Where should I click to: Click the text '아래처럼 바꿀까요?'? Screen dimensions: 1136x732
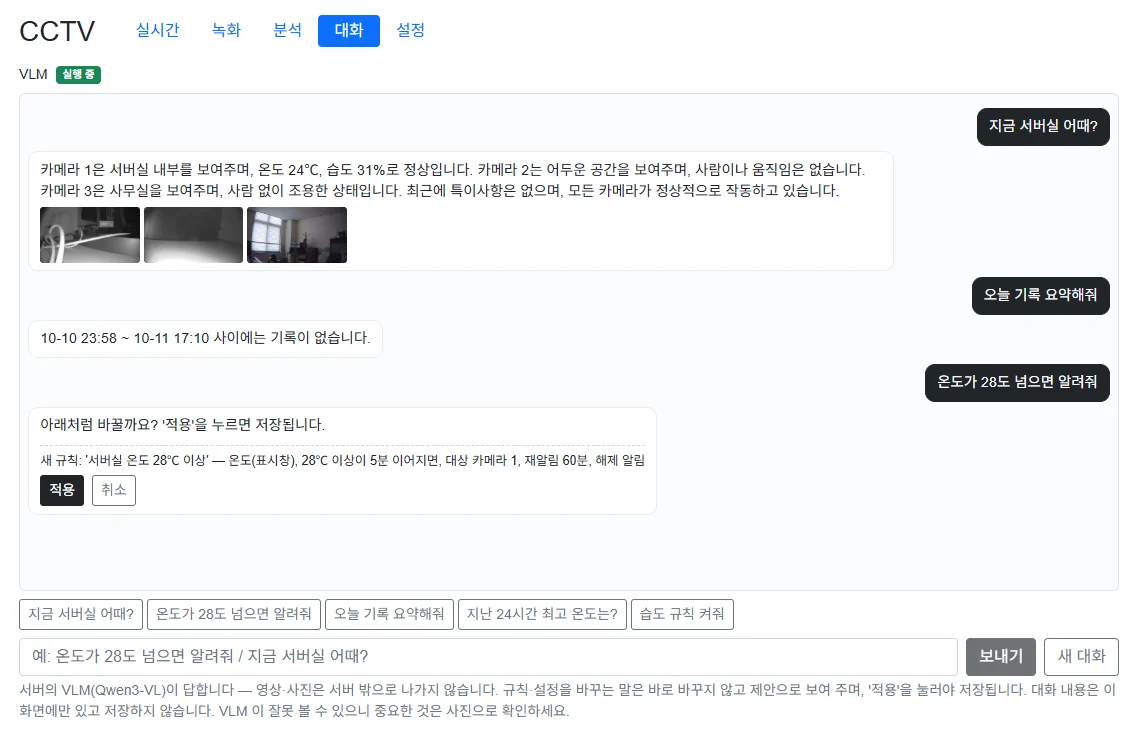point(99,425)
